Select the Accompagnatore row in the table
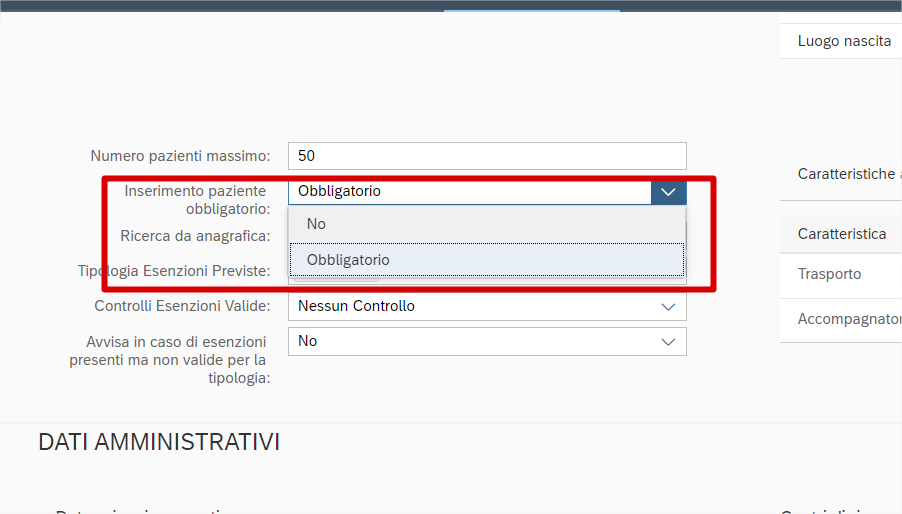Image resolution: width=902 pixels, height=514 pixels. click(849, 320)
